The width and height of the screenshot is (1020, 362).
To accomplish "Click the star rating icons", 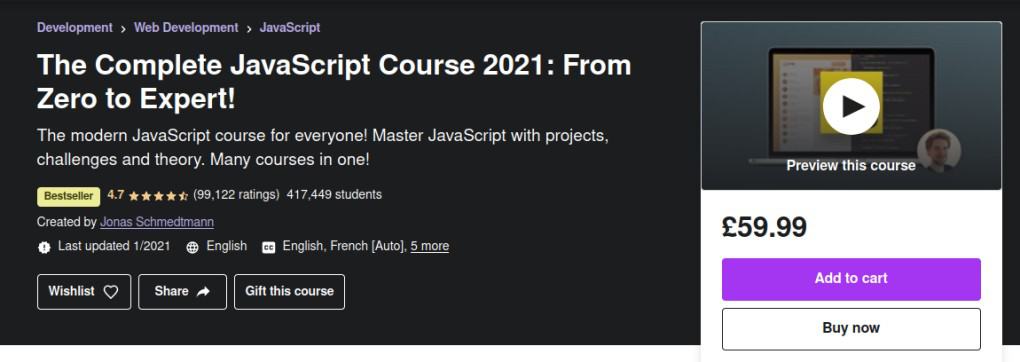I will click(x=158, y=195).
